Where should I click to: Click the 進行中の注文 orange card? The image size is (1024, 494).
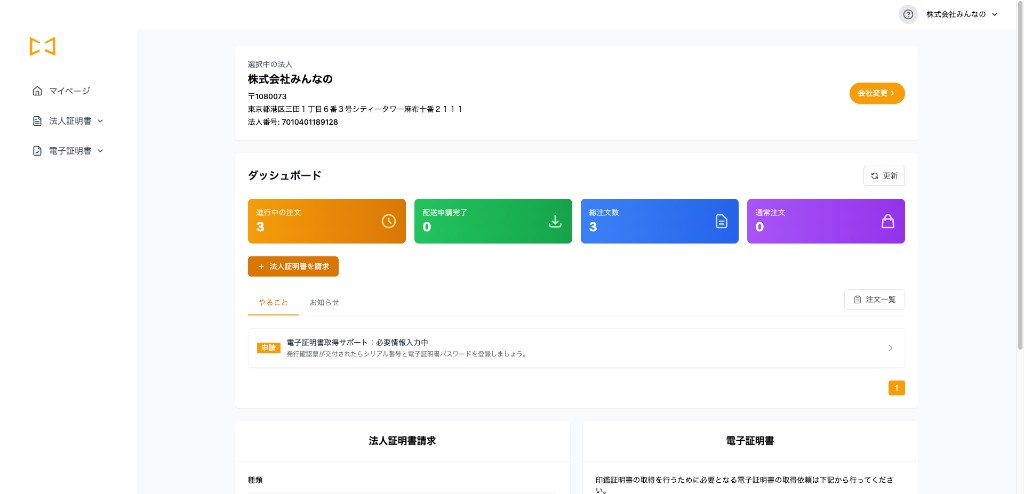pyautogui.click(x=327, y=222)
